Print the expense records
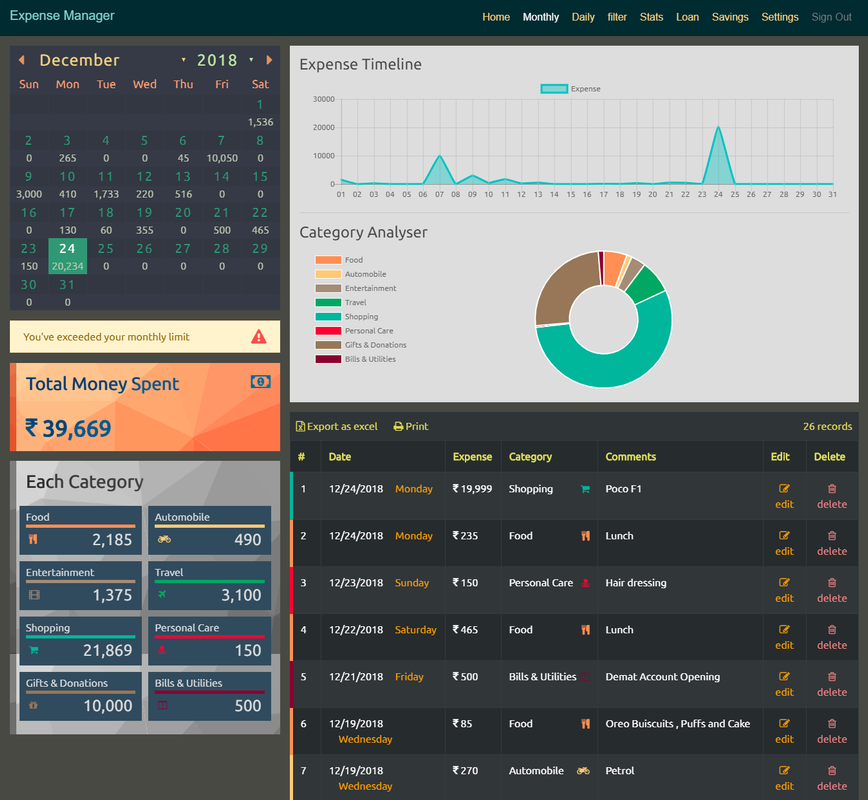The height and width of the screenshot is (800, 868). tap(411, 426)
